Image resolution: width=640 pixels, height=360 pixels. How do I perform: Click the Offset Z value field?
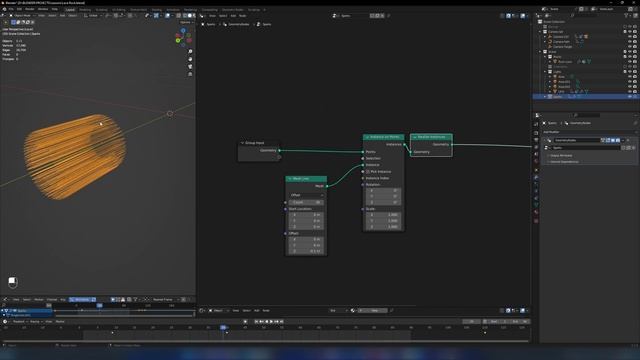coord(307,251)
